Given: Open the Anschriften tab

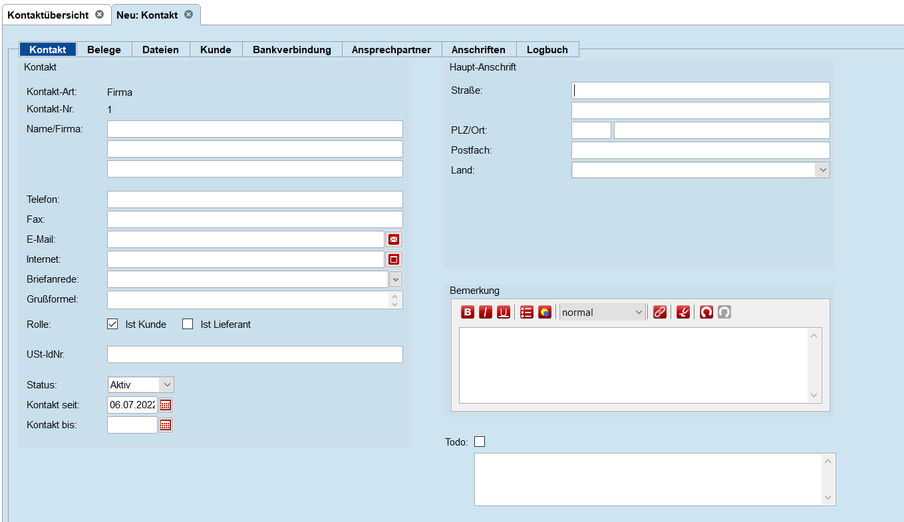Looking at the screenshot, I should (x=479, y=50).
